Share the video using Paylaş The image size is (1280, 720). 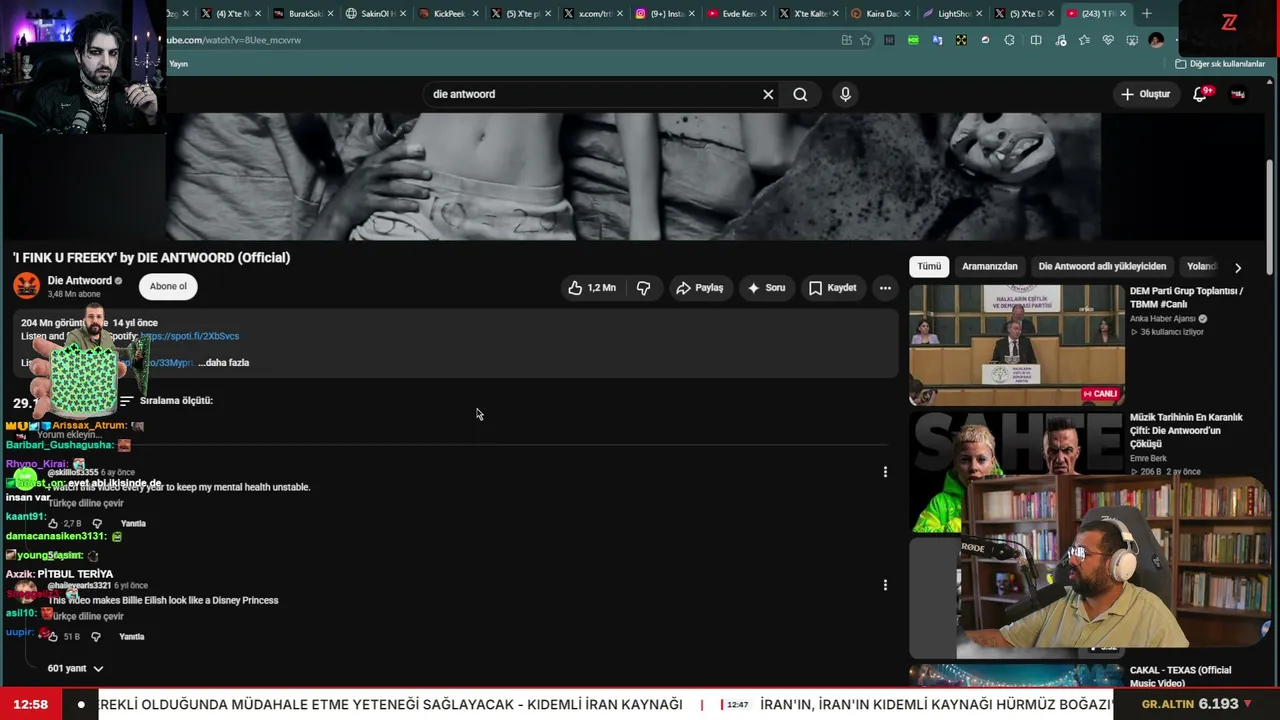tap(699, 288)
